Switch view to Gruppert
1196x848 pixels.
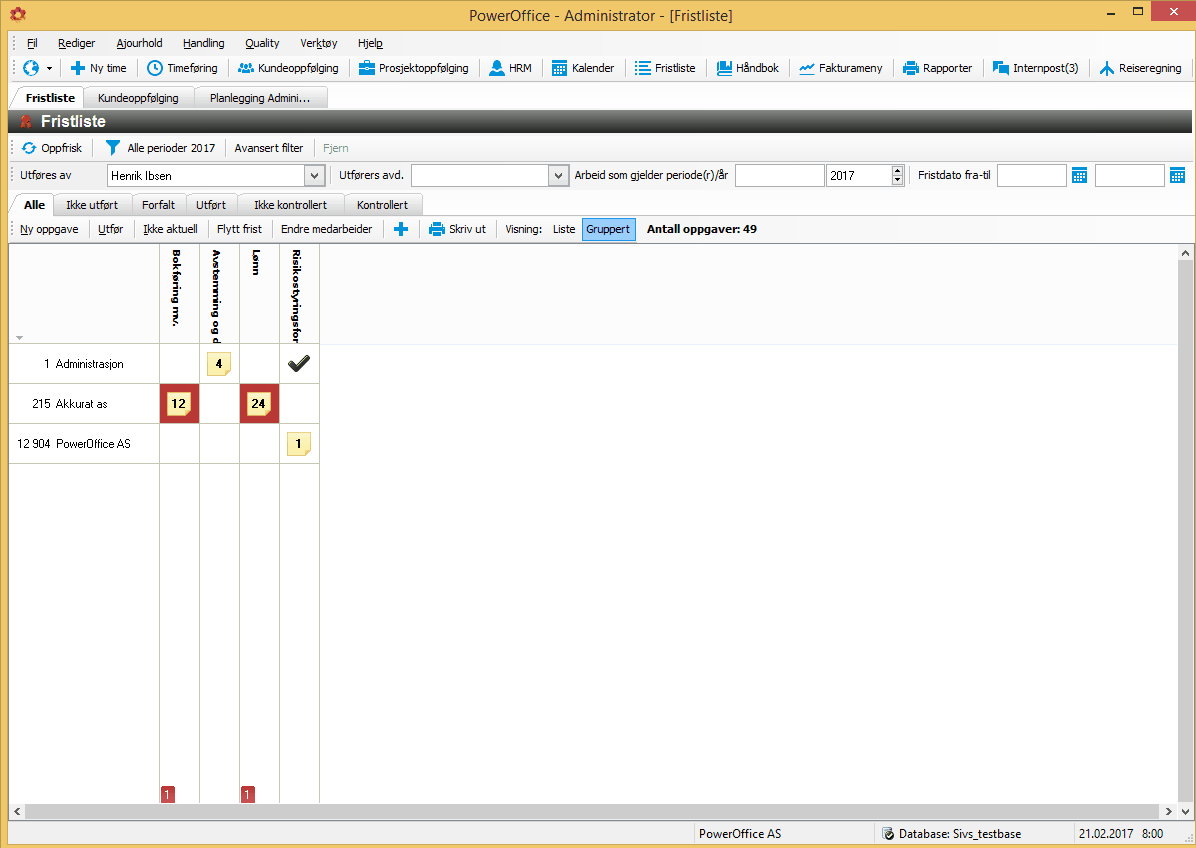(608, 229)
